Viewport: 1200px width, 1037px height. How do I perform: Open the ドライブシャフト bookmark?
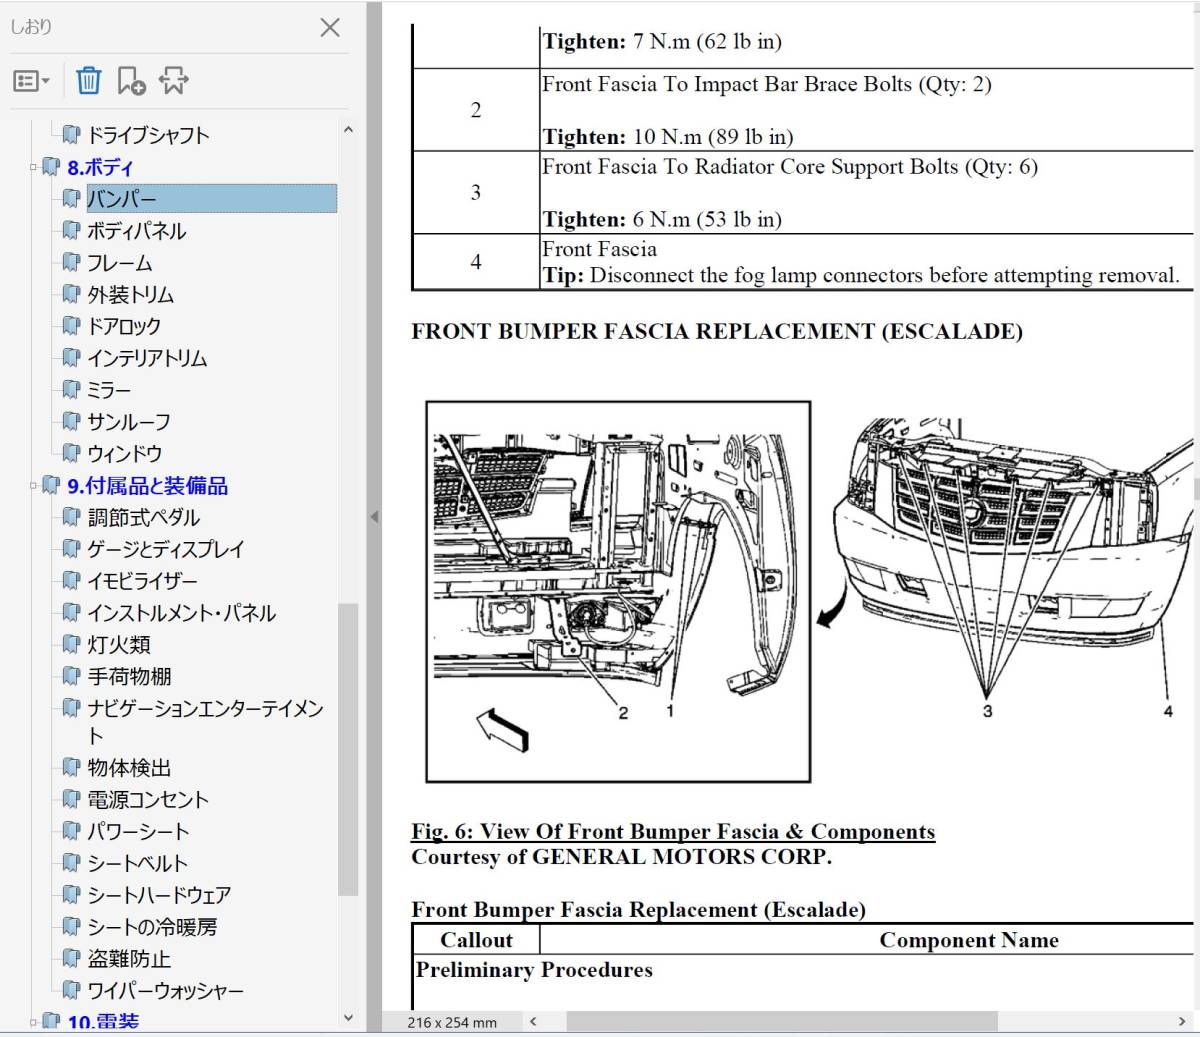click(x=148, y=135)
